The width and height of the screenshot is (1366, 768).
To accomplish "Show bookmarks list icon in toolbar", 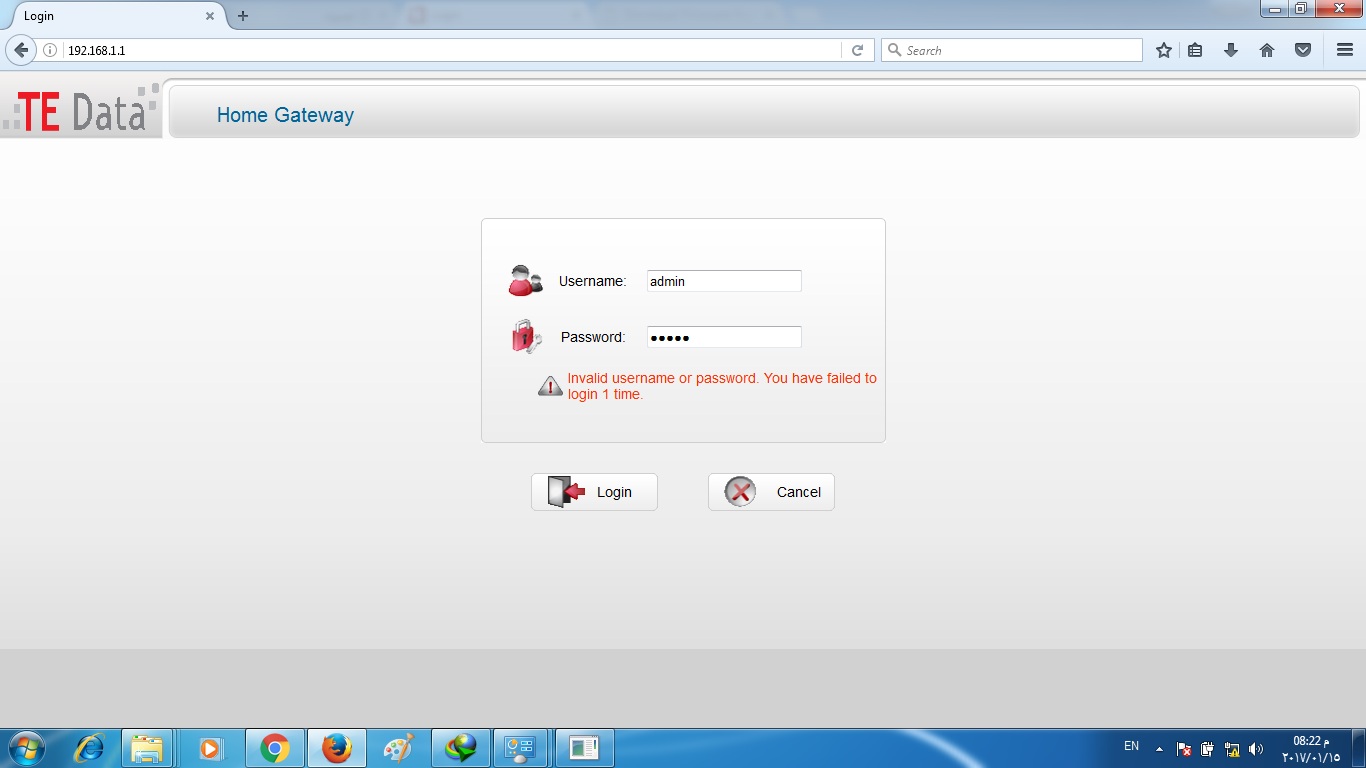I will 1195,50.
